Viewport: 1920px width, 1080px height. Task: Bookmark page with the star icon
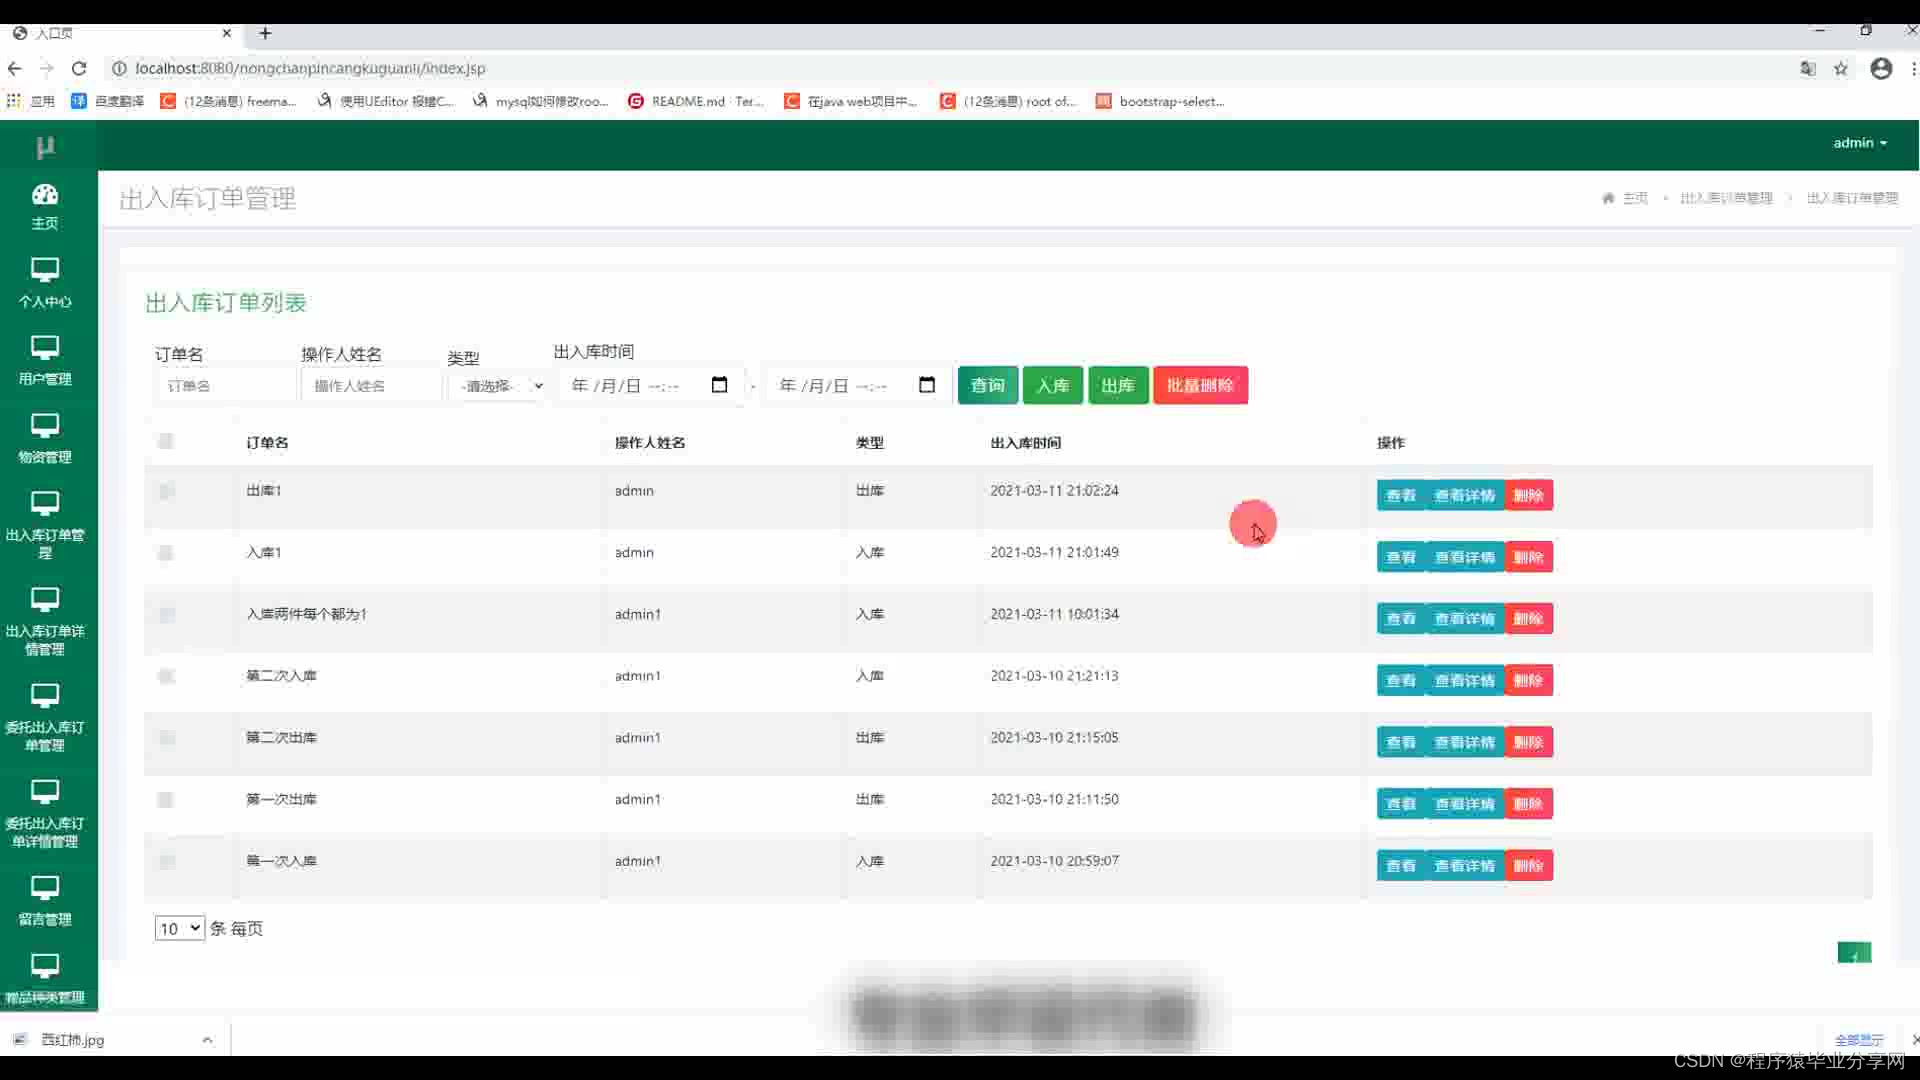click(1840, 68)
